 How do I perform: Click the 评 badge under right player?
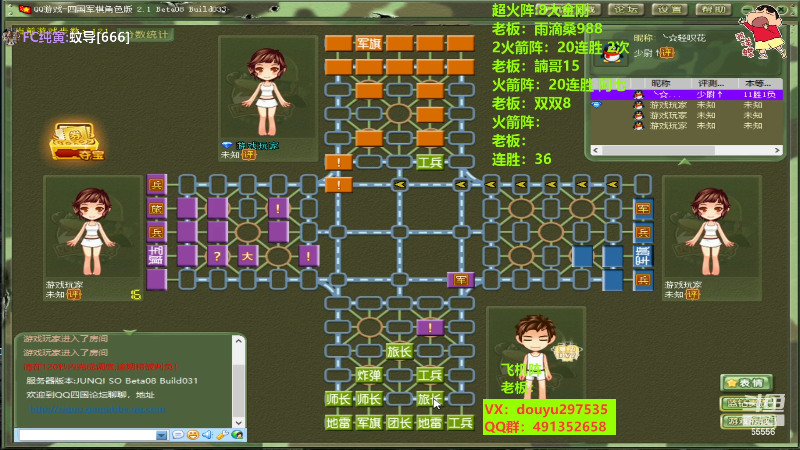(693, 294)
